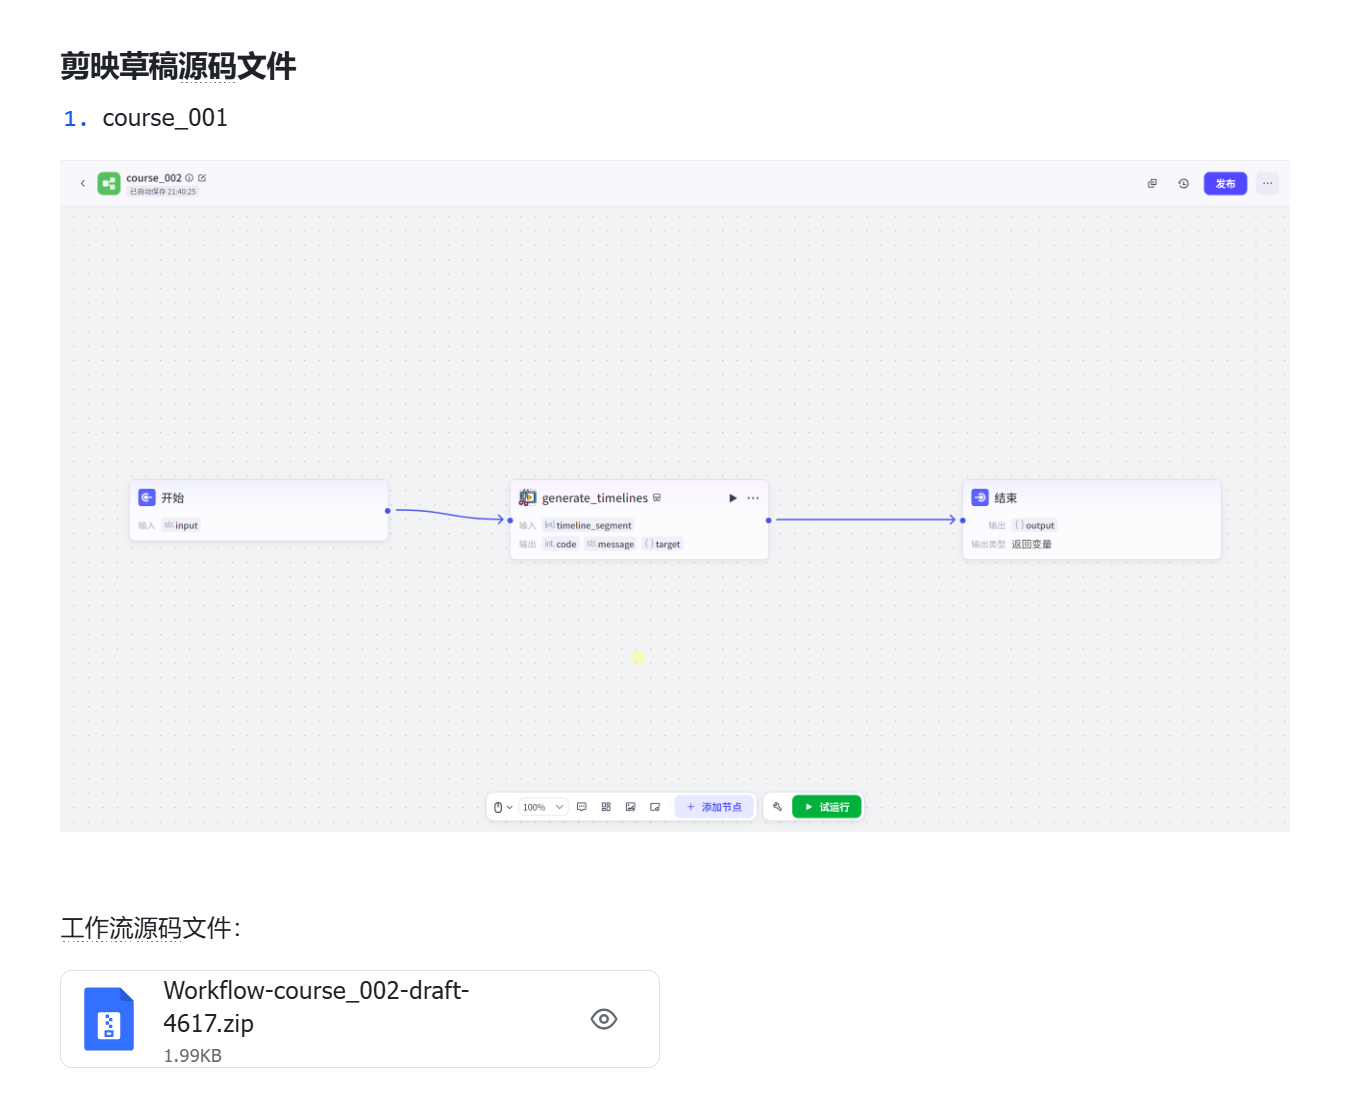Screen dimensions: 1370x1108
Task: Click the 已自动保存 21:40:25 autosave status
Action: click(x=162, y=191)
